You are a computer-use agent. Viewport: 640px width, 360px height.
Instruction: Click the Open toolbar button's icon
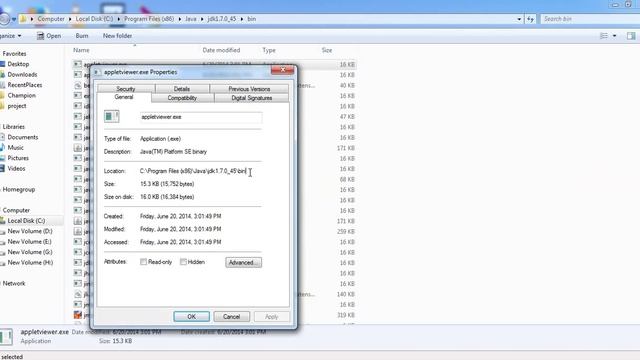coord(40,36)
